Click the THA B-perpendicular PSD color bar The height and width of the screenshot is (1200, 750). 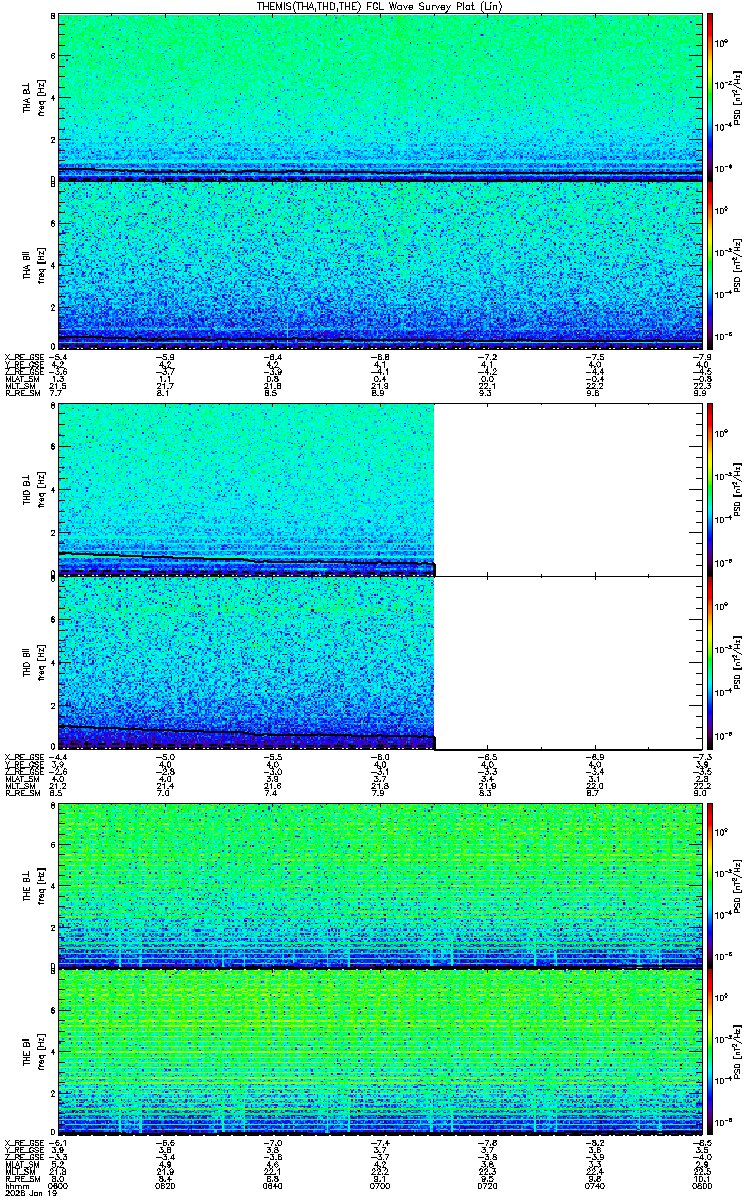[710, 97]
